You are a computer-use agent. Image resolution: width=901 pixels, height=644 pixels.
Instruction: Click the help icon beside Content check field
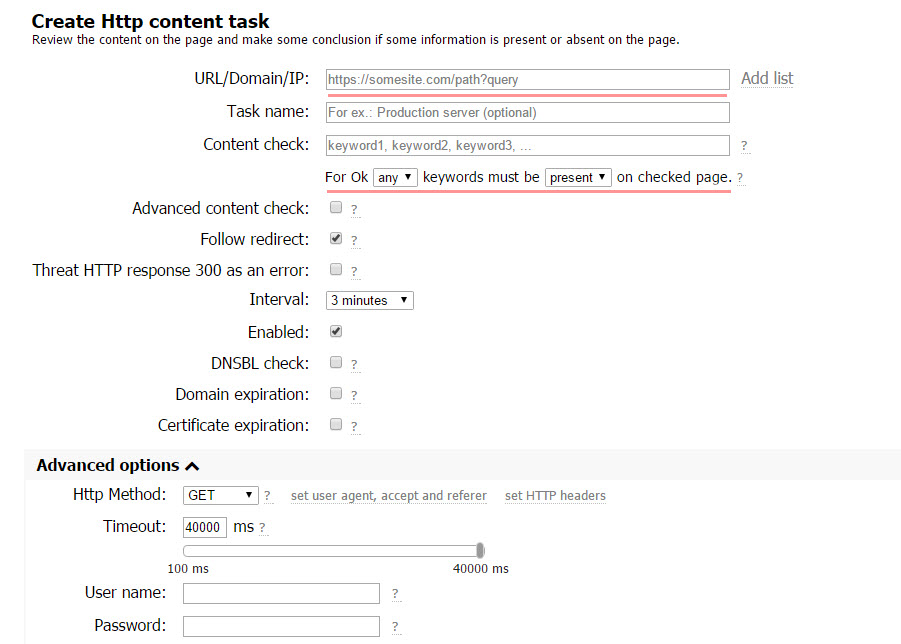744,145
